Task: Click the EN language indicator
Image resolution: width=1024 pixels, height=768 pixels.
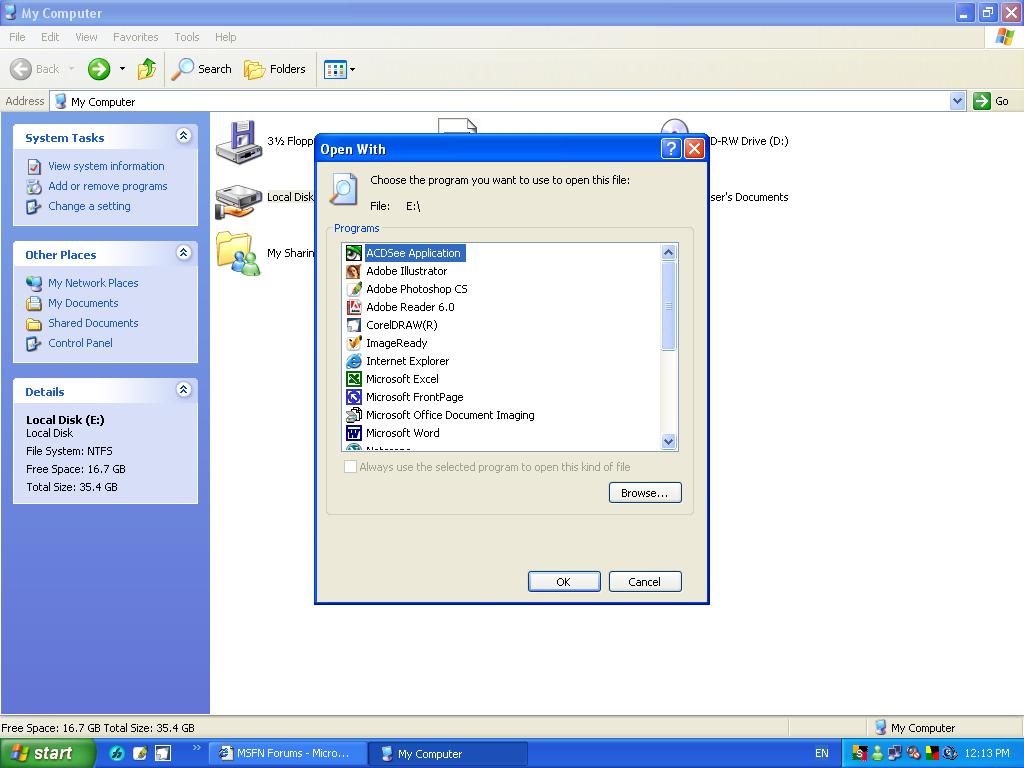Action: coord(822,753)
